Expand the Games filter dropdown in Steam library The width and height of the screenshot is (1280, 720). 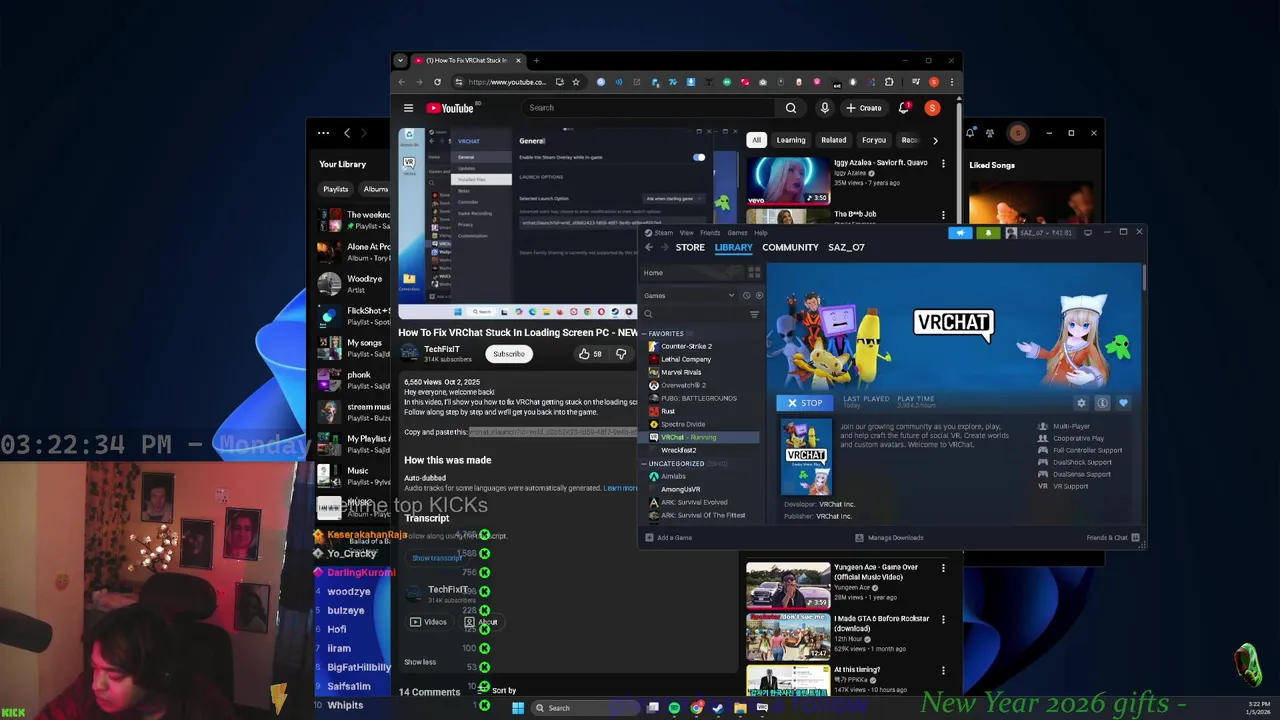coord(690,295)
